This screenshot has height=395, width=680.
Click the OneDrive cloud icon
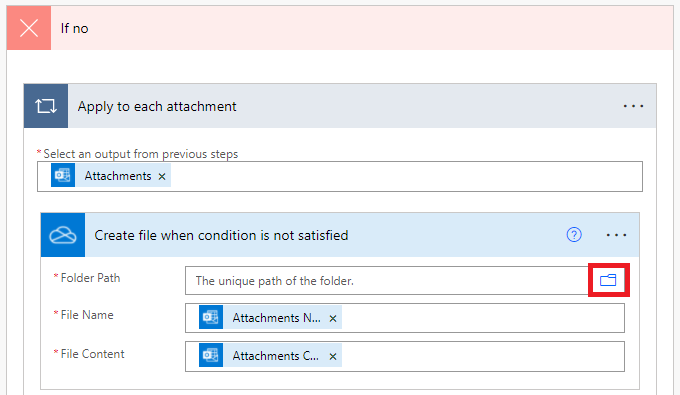pos(63,235)
